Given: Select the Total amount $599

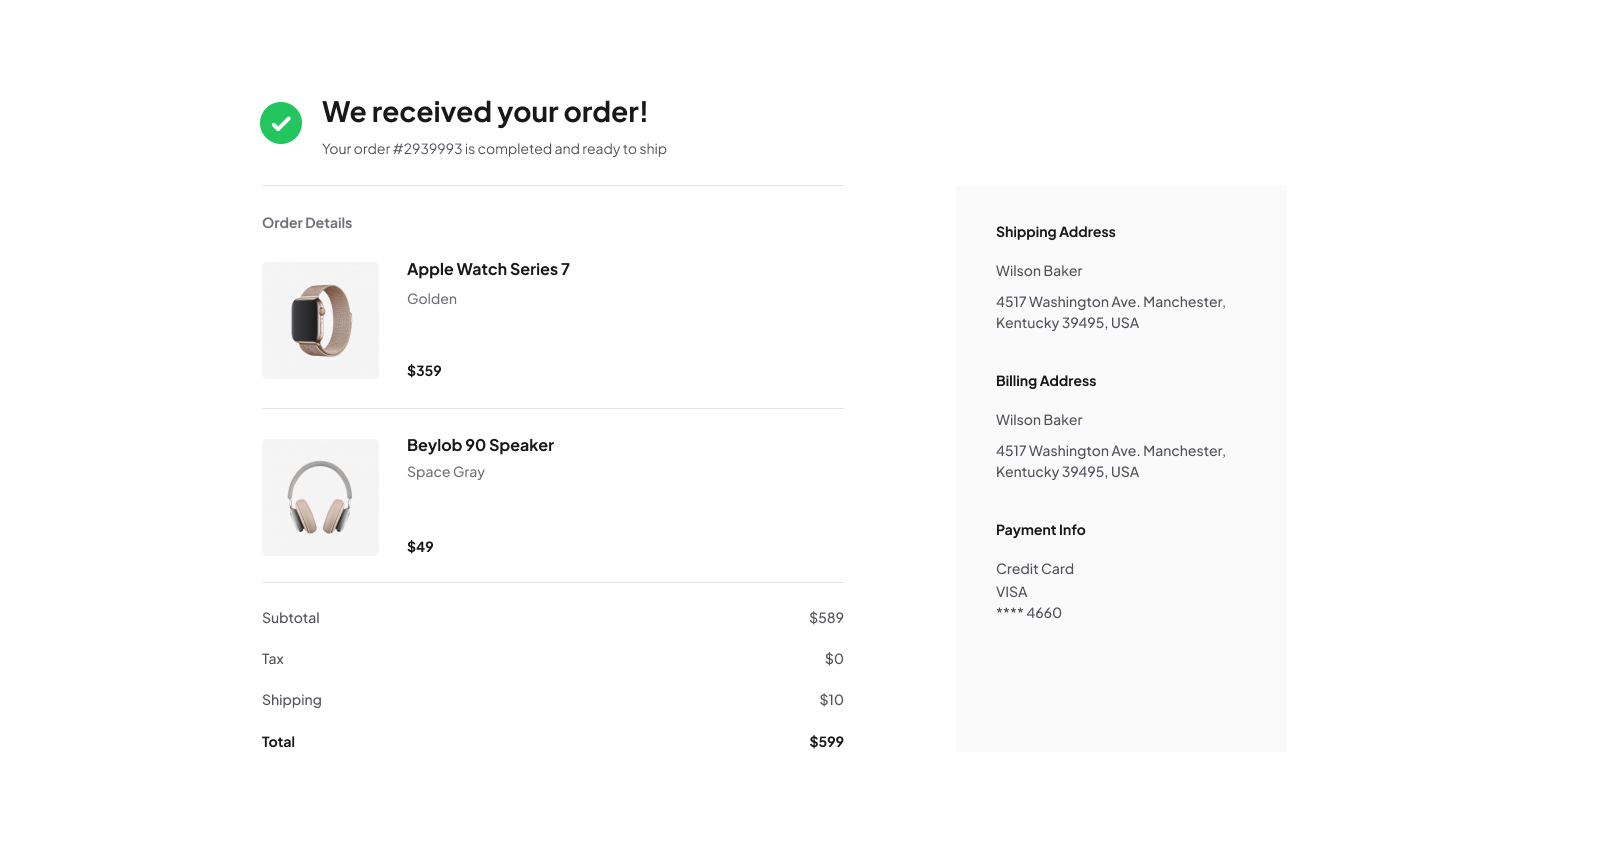Looking at the screenshot, I should (x=826, y=741).
